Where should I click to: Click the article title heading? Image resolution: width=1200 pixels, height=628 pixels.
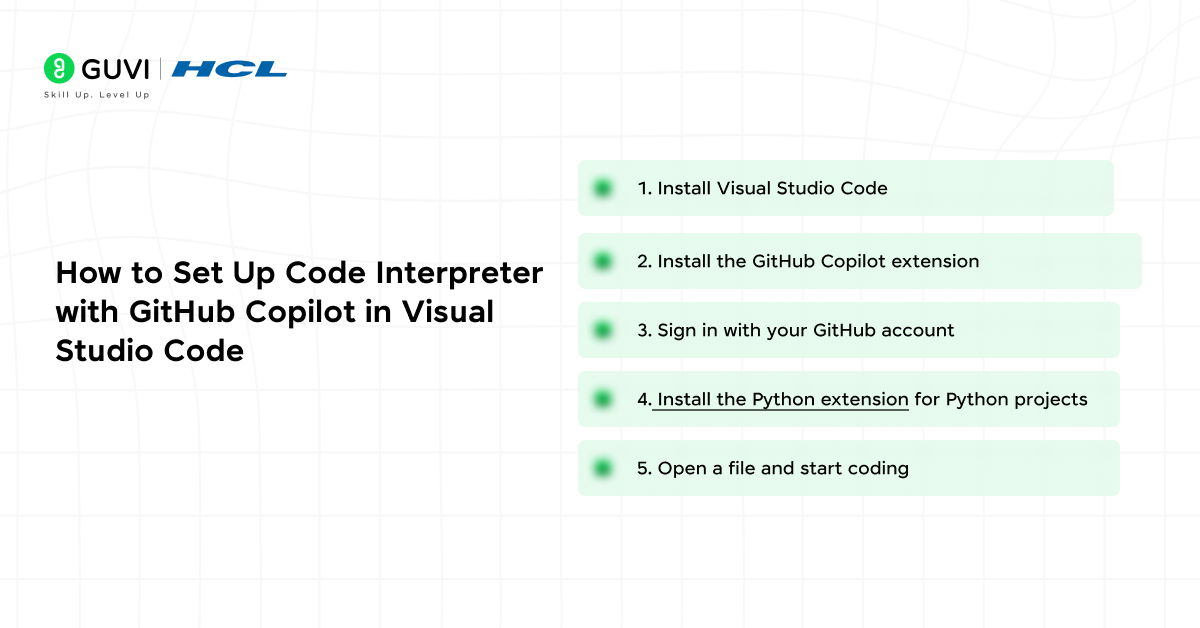point(300,311)
